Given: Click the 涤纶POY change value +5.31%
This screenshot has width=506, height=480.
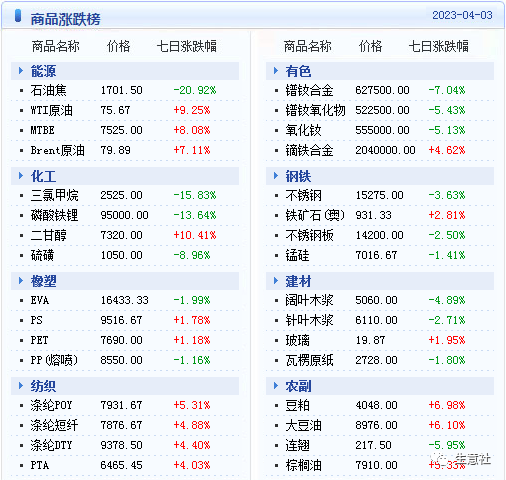Looking at the screenshot, I should point(192,405).
